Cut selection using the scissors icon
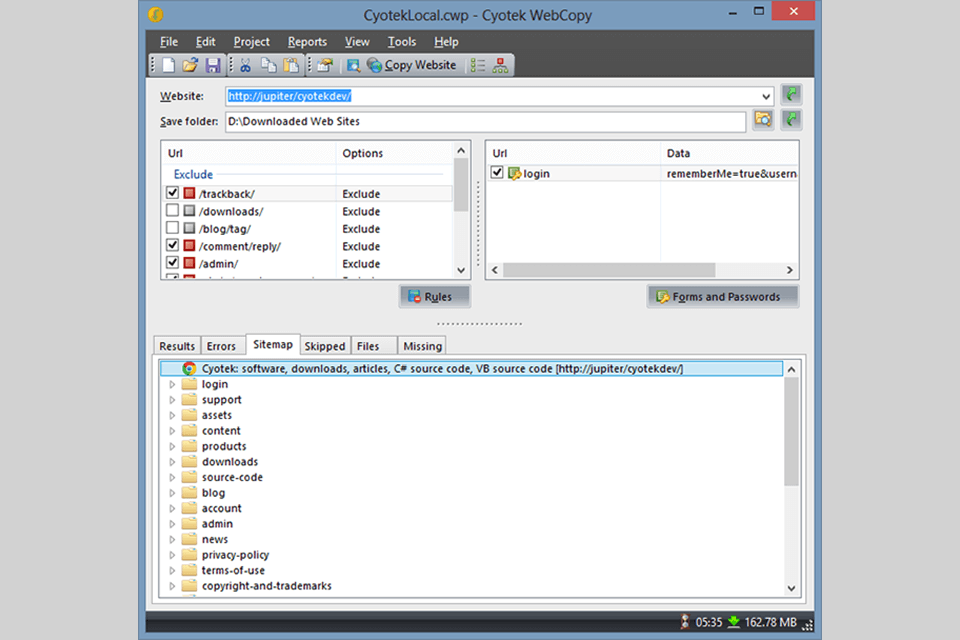960x640 pixels. coord(246,65)
